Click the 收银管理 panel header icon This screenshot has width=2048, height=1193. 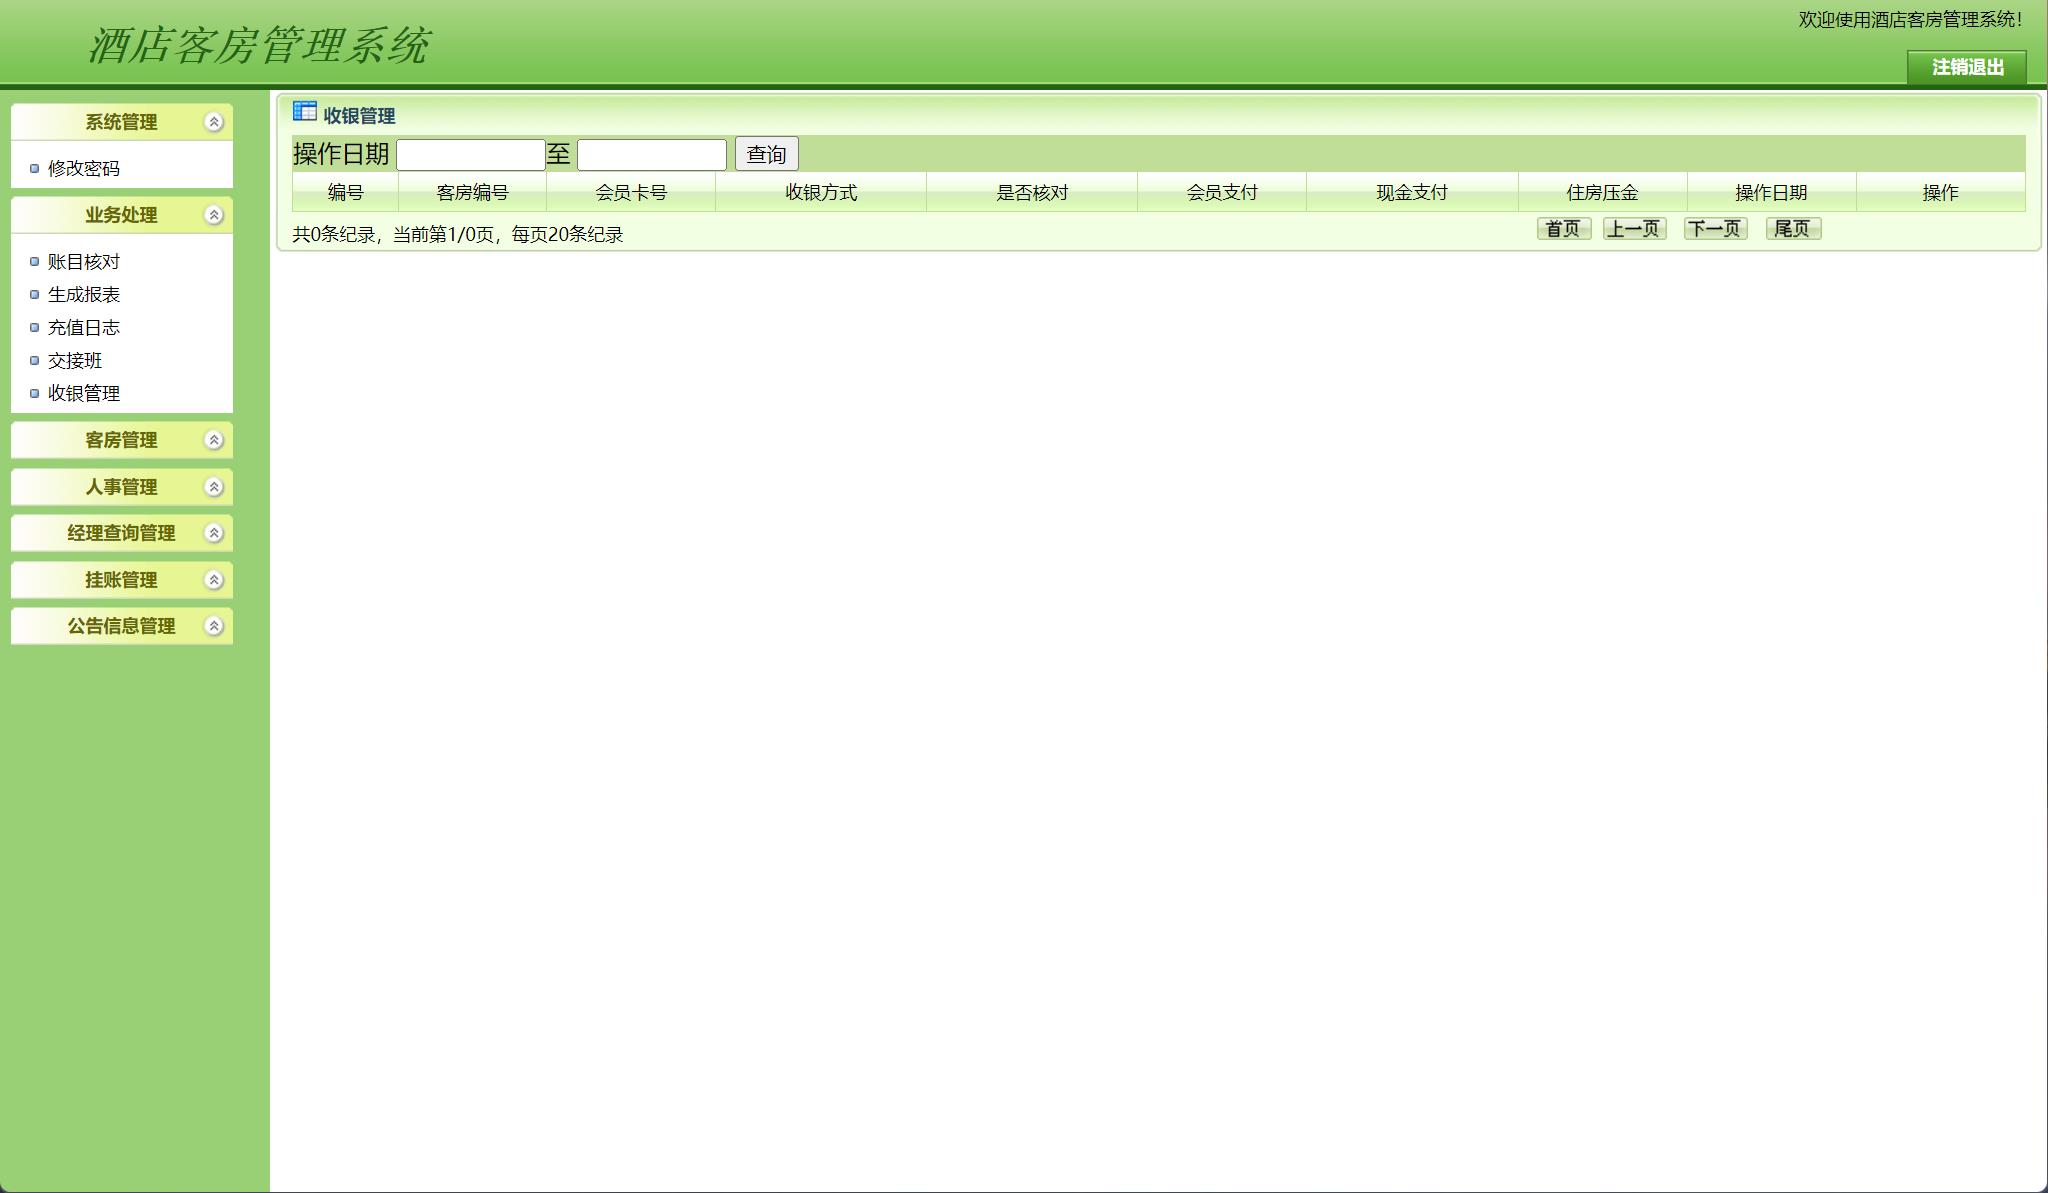[x=303, y=114]
